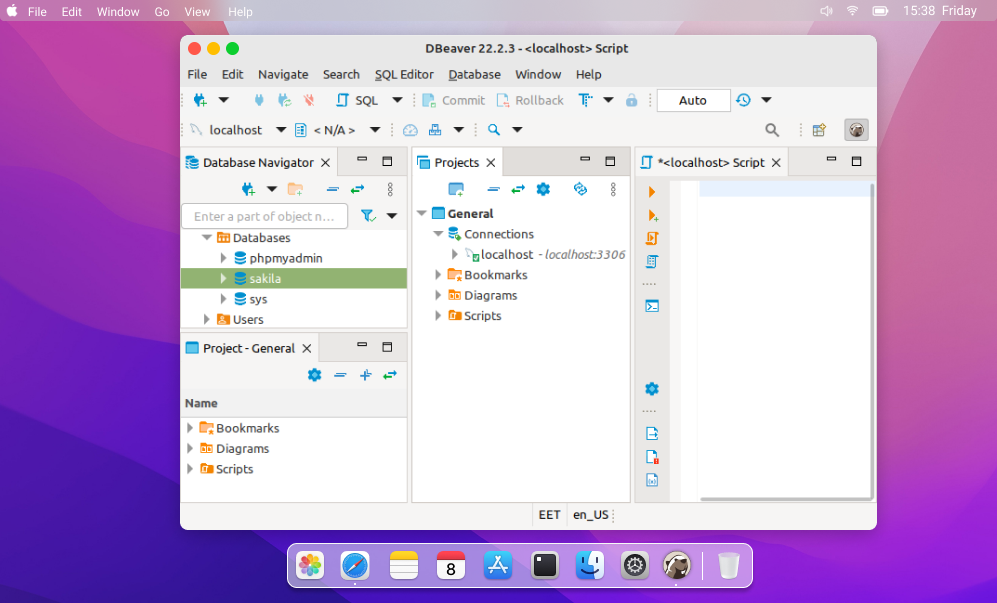Open the Auto commit mode dropdown
This screenshot has height=603, width=997.
[768, 100]
